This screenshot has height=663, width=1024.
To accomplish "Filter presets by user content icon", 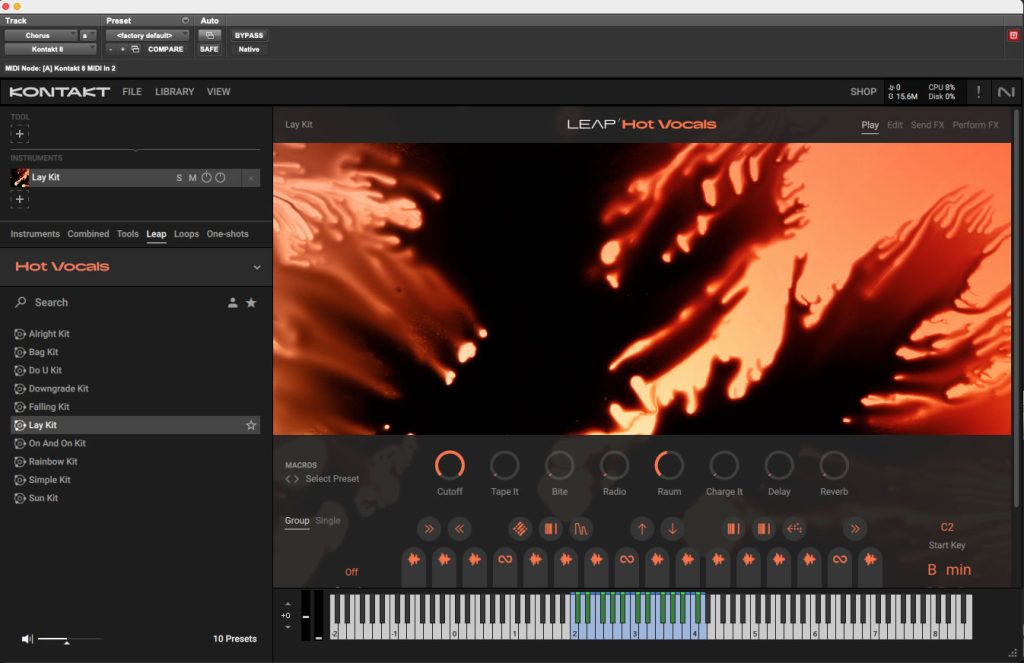I will tap(232, 302).
